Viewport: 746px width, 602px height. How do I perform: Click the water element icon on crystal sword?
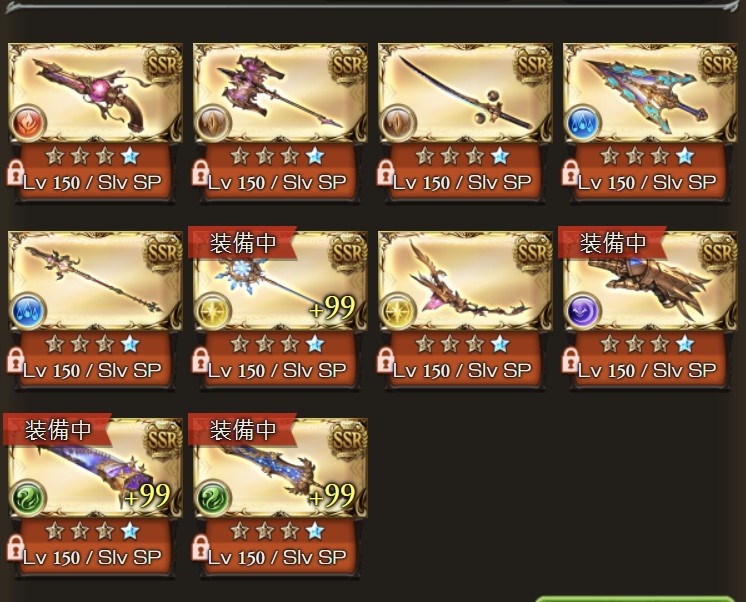tap(583, 123)
